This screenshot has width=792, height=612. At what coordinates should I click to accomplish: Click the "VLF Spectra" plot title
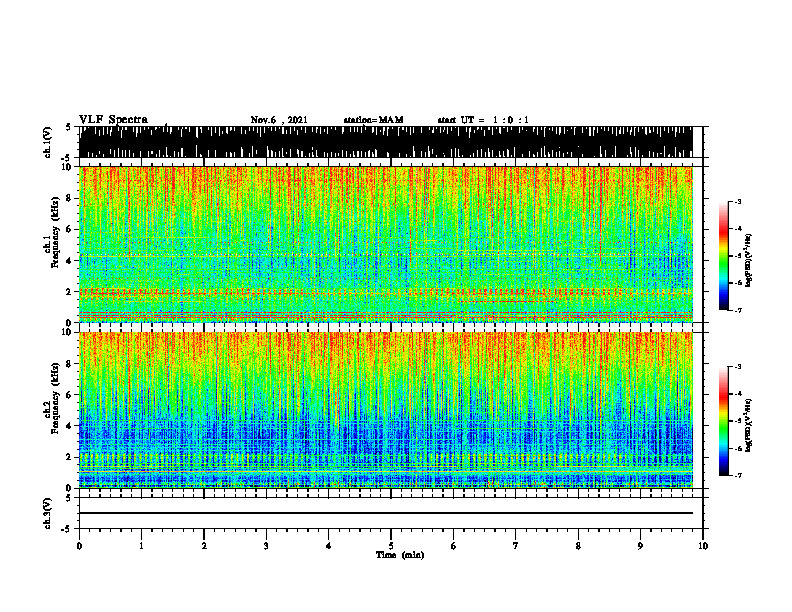(x=113, y=119)
